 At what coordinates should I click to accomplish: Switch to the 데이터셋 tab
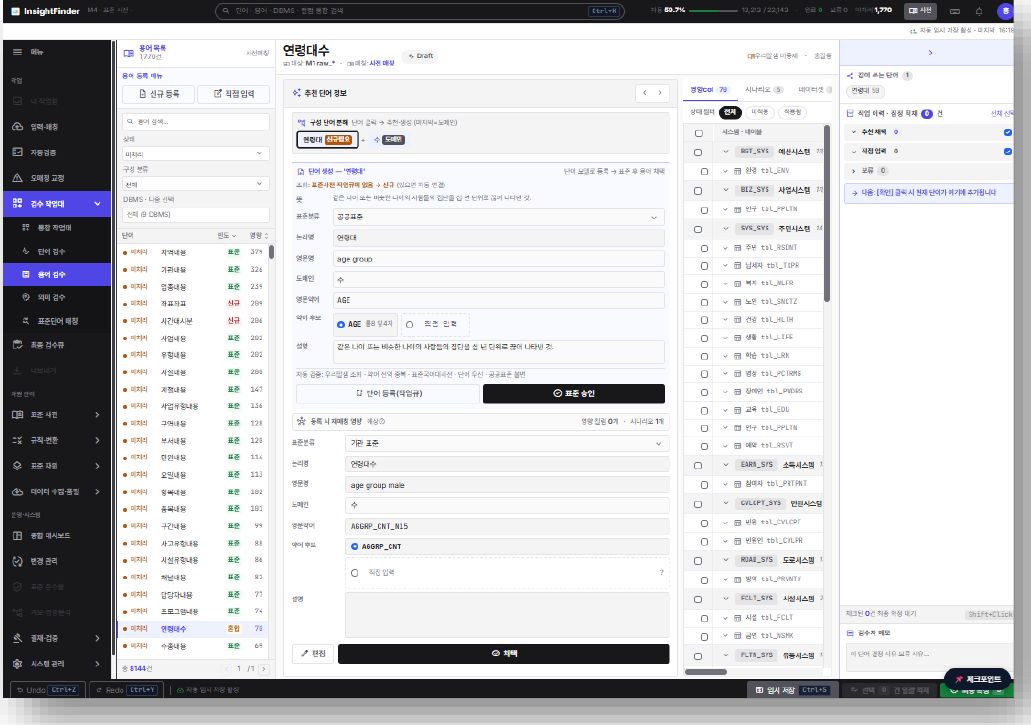click(x=814, y=89)
